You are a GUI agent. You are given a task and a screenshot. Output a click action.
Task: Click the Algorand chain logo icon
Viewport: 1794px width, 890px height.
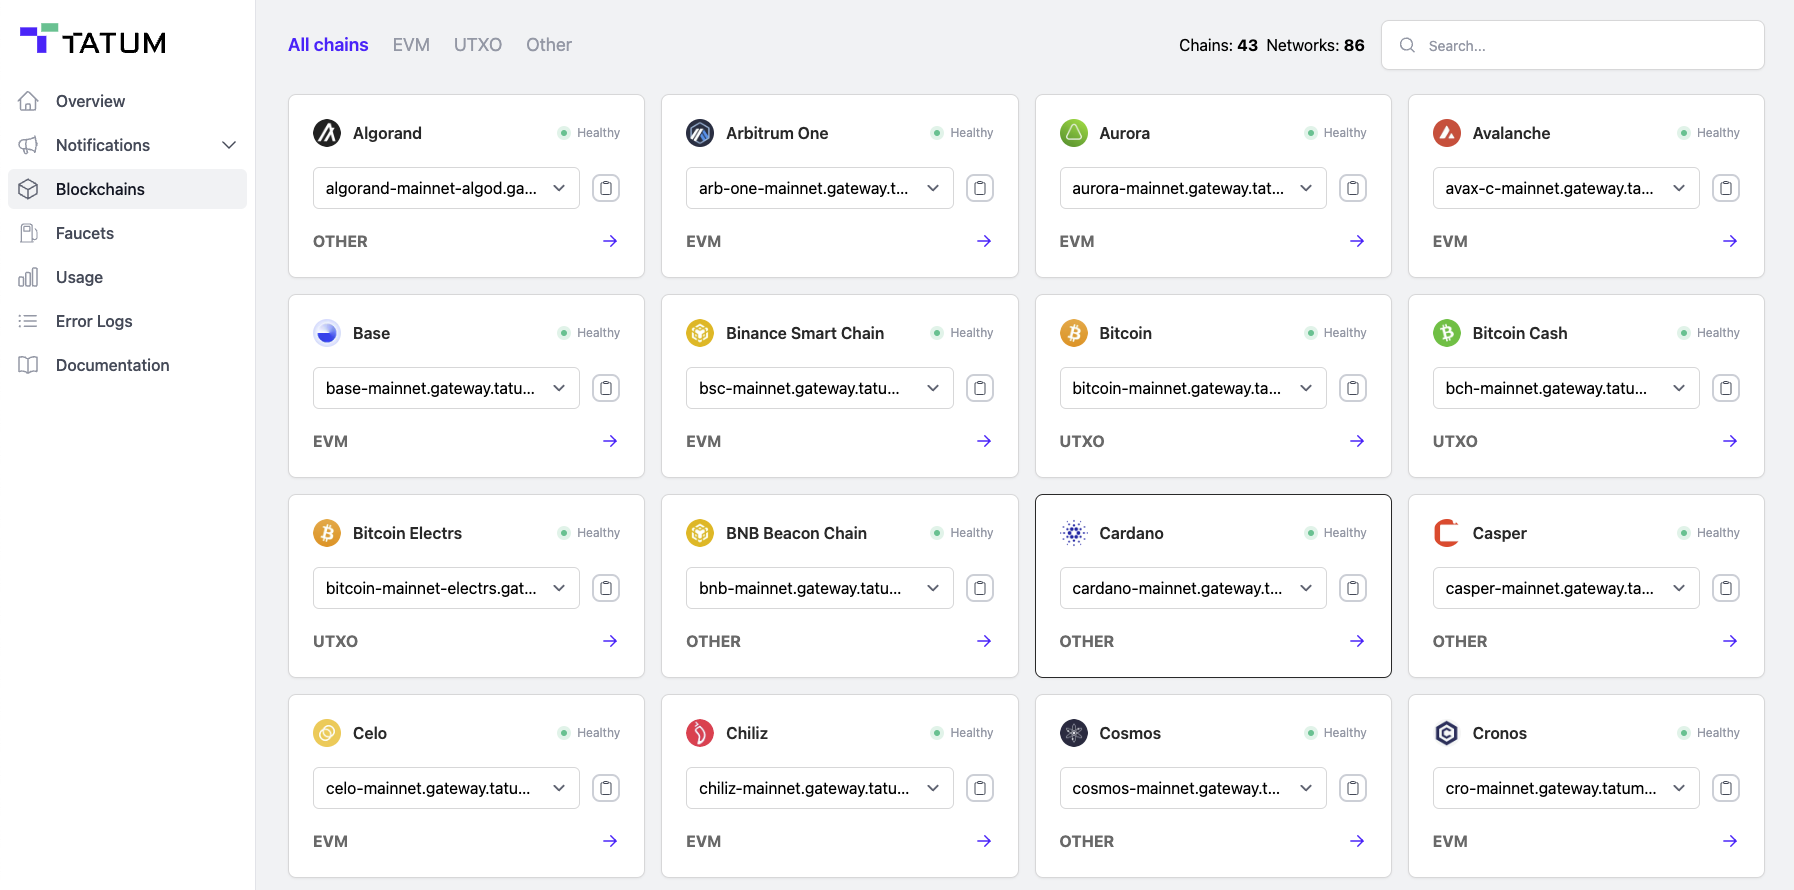tap(327, 133)
